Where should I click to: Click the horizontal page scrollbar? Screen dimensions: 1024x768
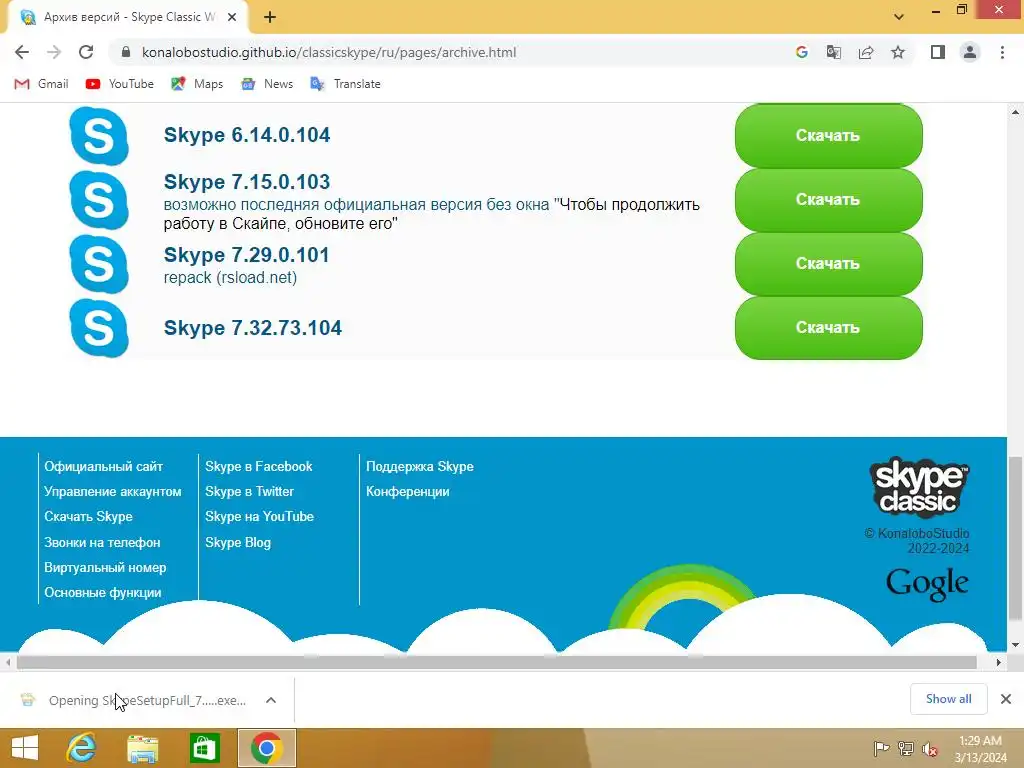[x=496, y=662]
